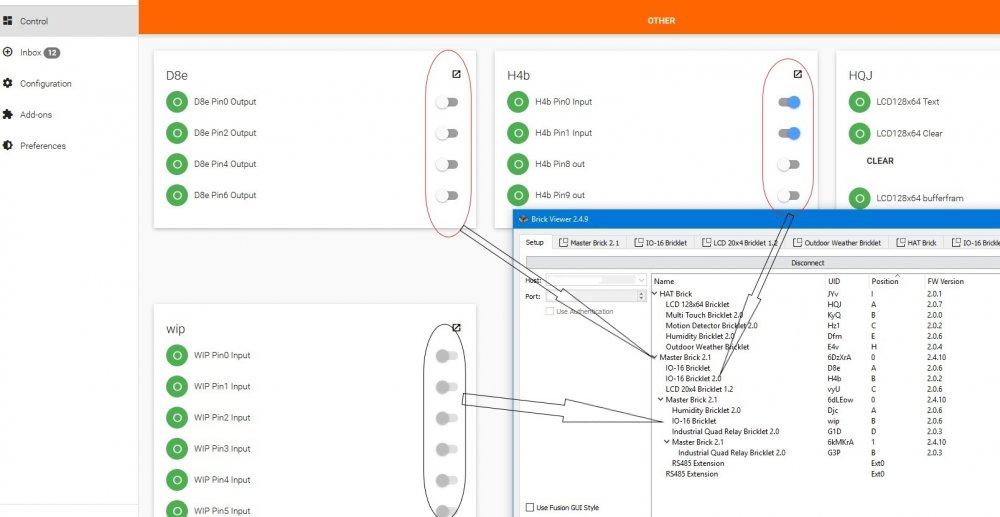1000x517 pixels.
Task: Click the Add-ons puzzle icon in sidebar
Action: (8, 115)
